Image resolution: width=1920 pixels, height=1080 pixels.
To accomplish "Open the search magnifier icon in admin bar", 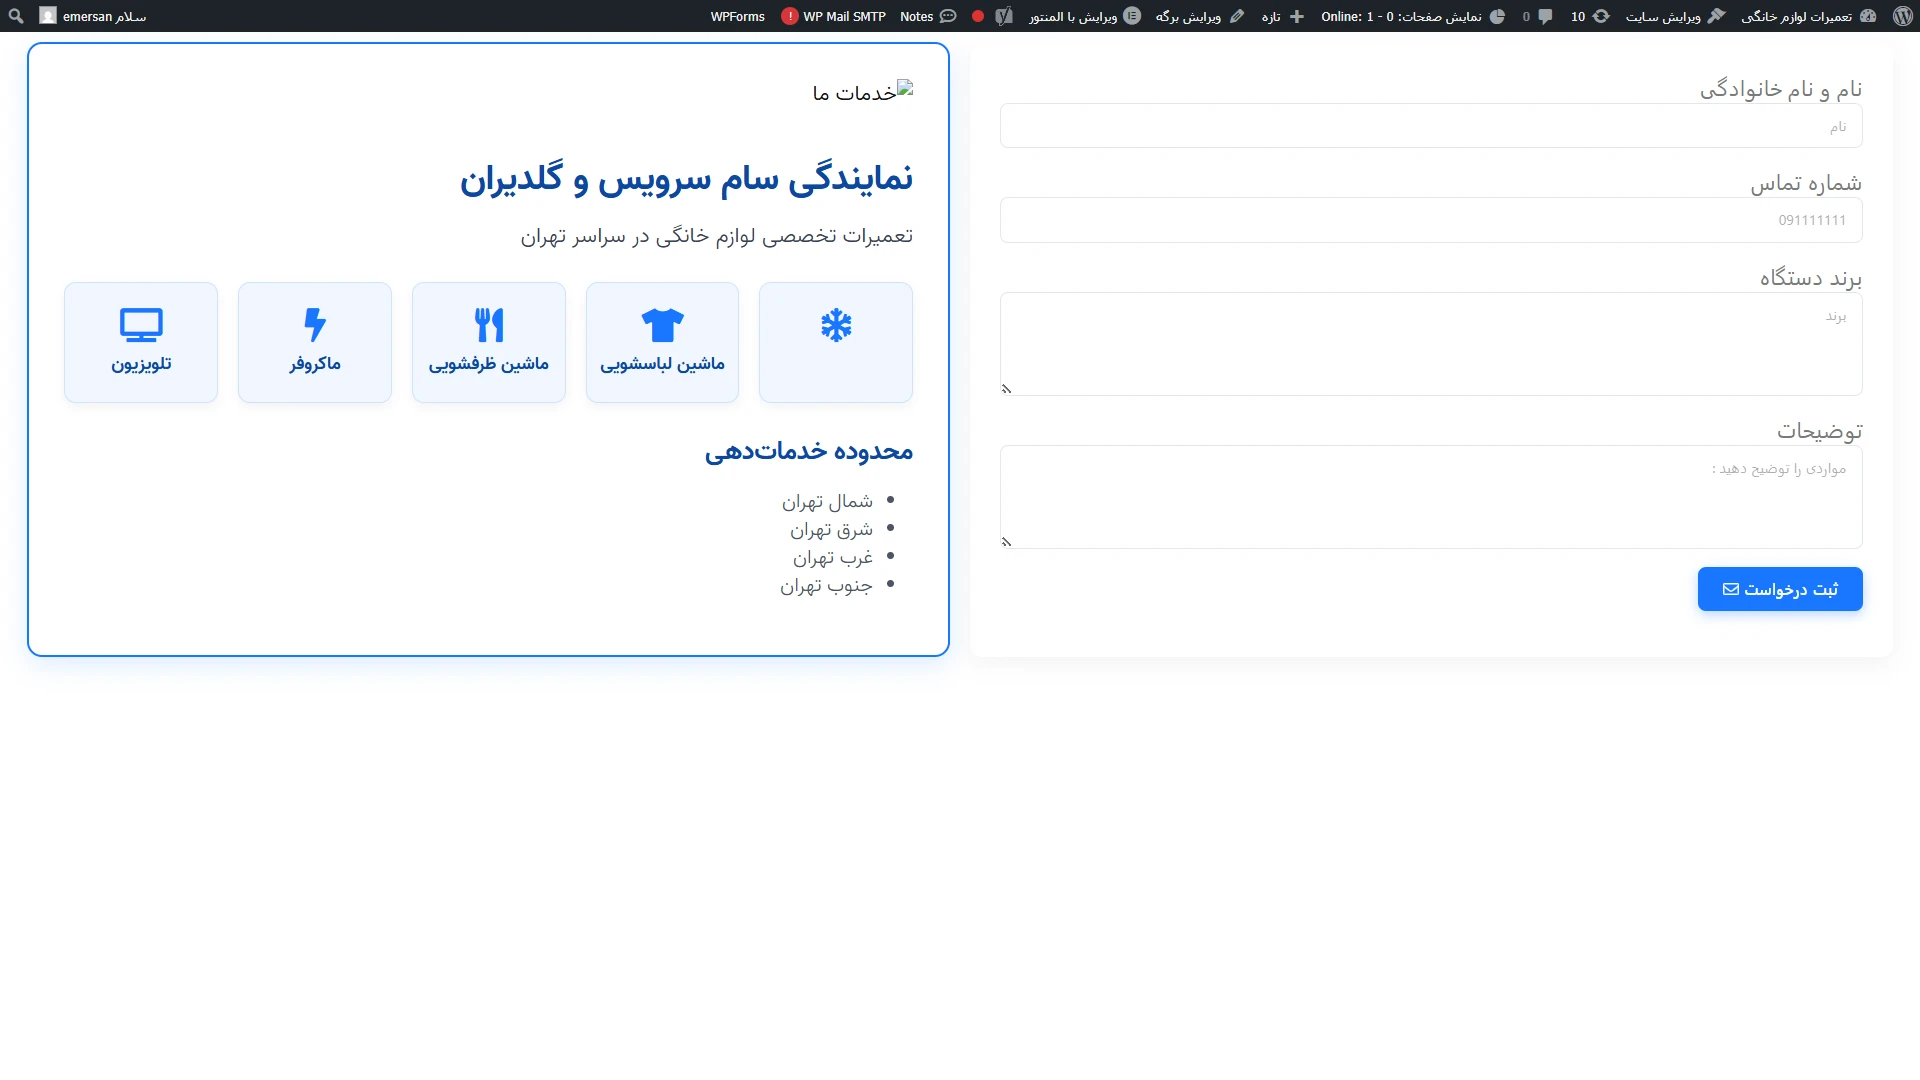I will pyautogui.click(x=16, y=16).
